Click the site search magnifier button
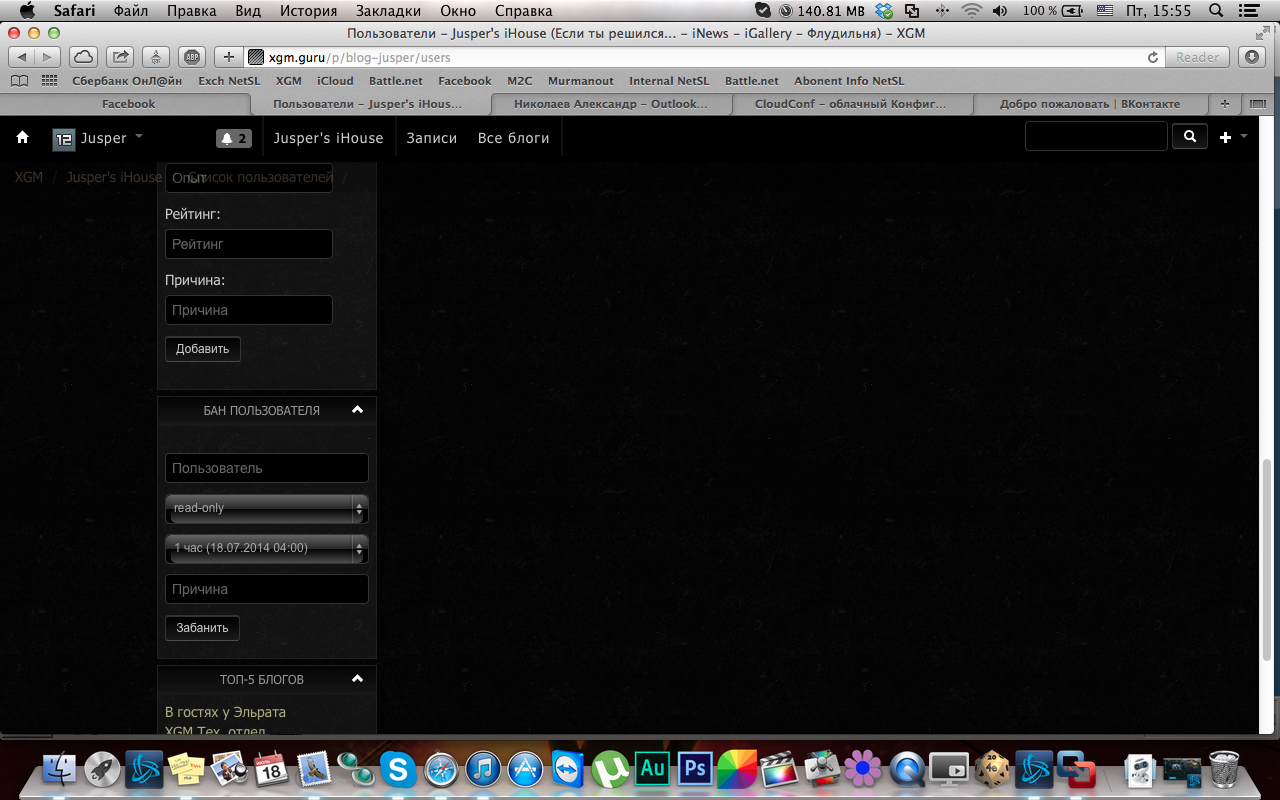The height and width of the screenshot is (800, 1280). (1189, 137)
